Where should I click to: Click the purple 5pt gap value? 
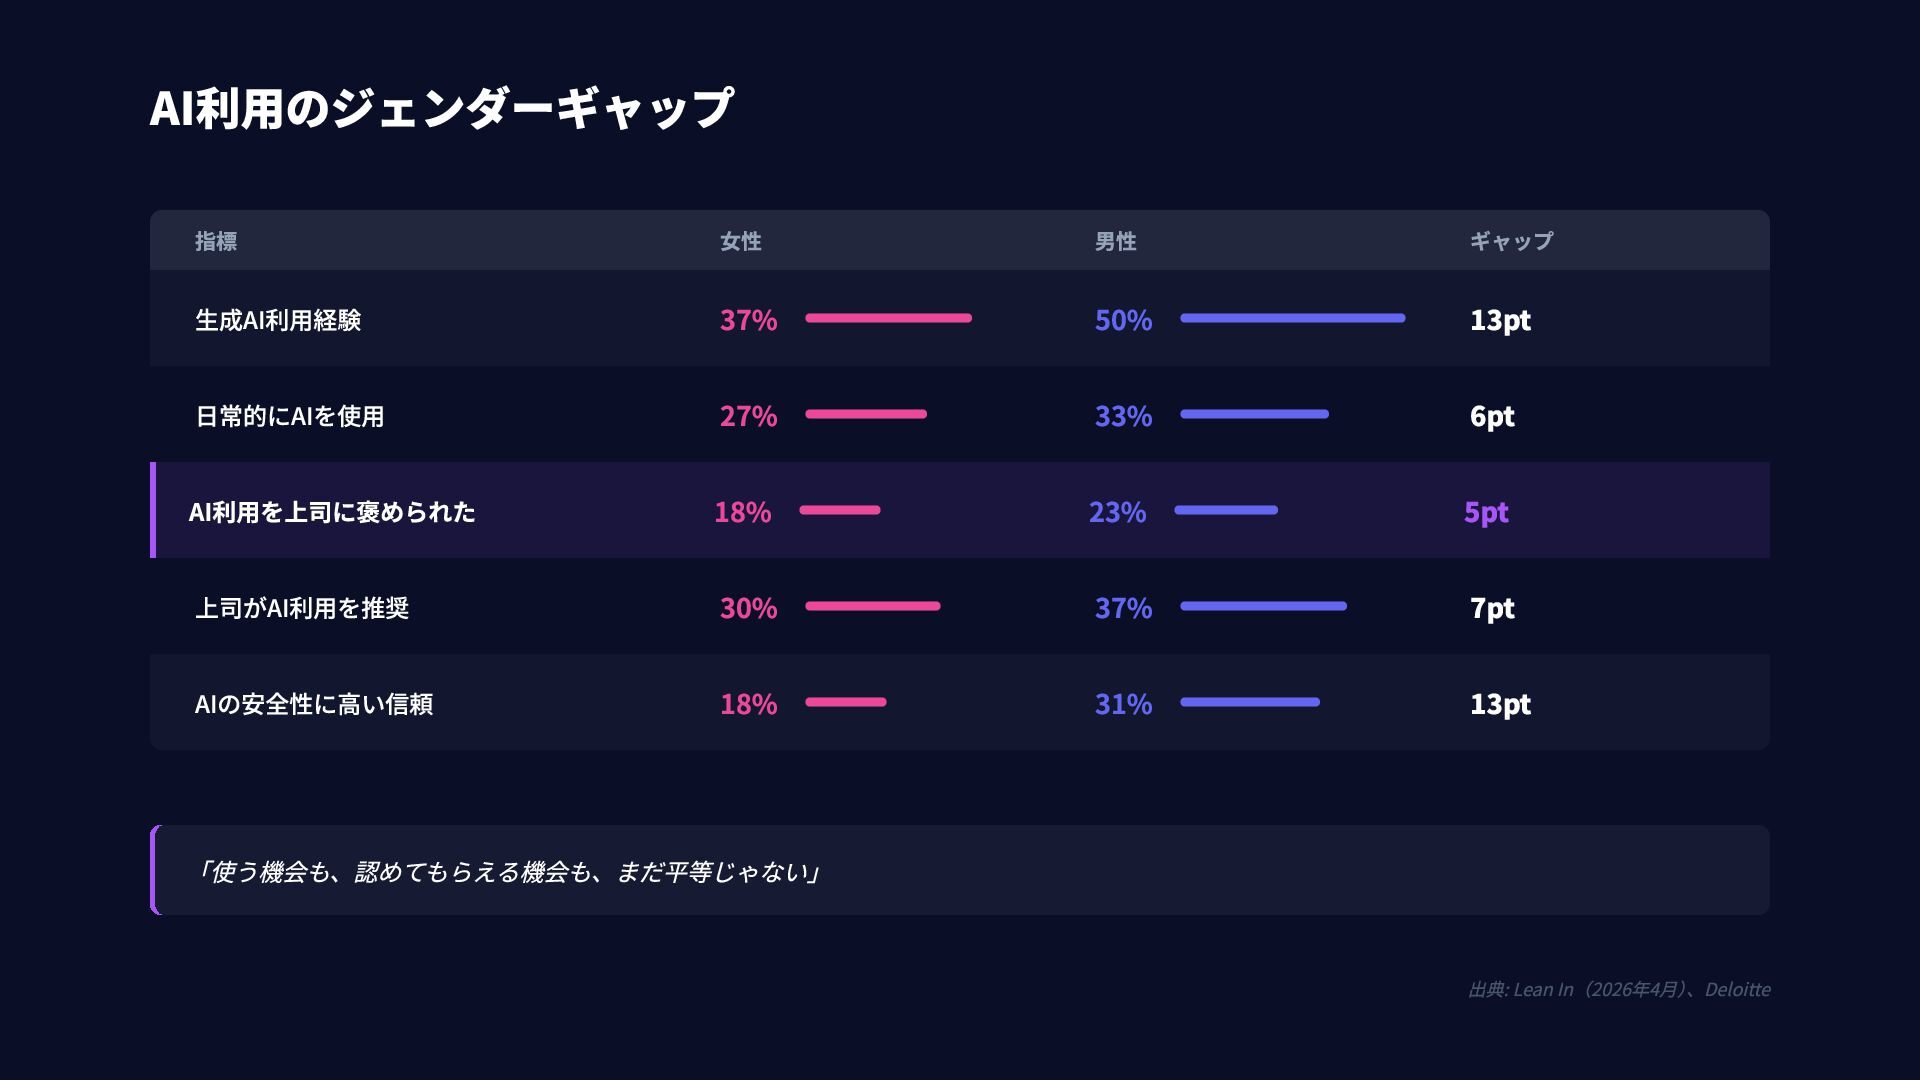pos(1486,512)
